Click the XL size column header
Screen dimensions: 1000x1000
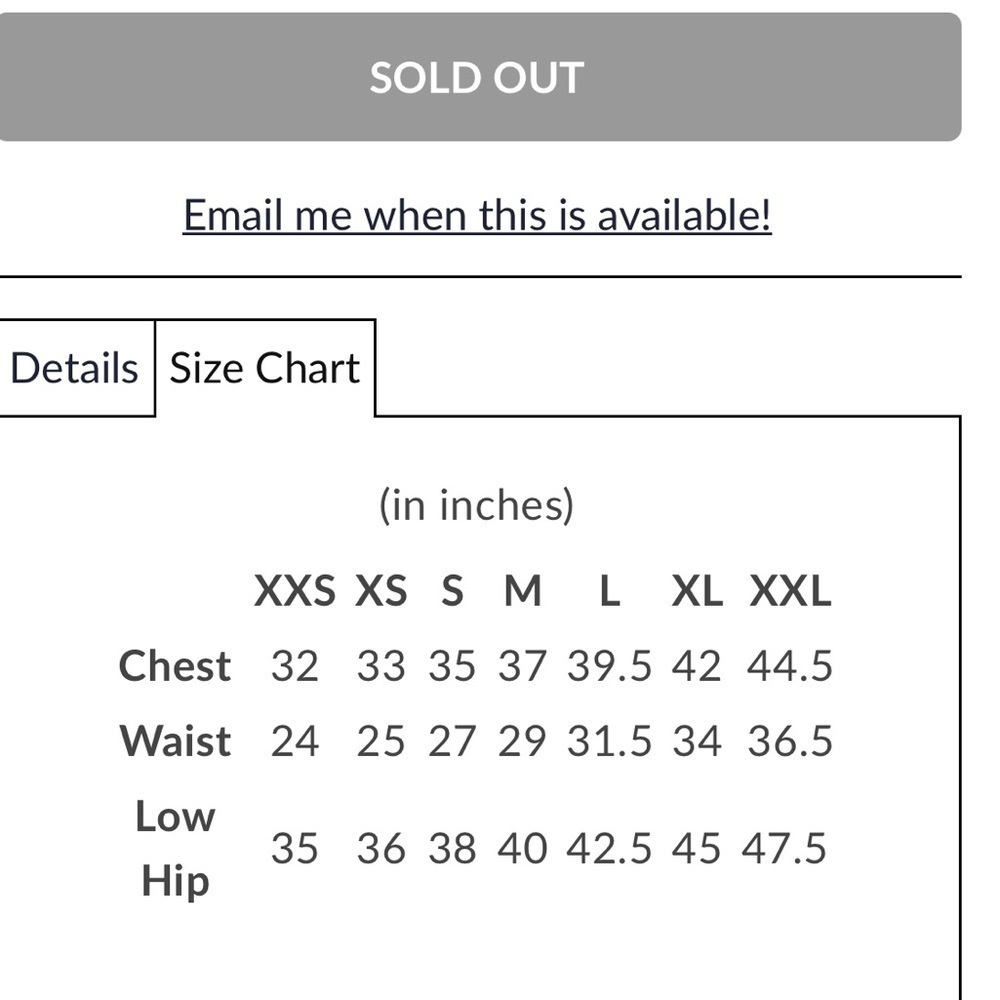point(697,591)
